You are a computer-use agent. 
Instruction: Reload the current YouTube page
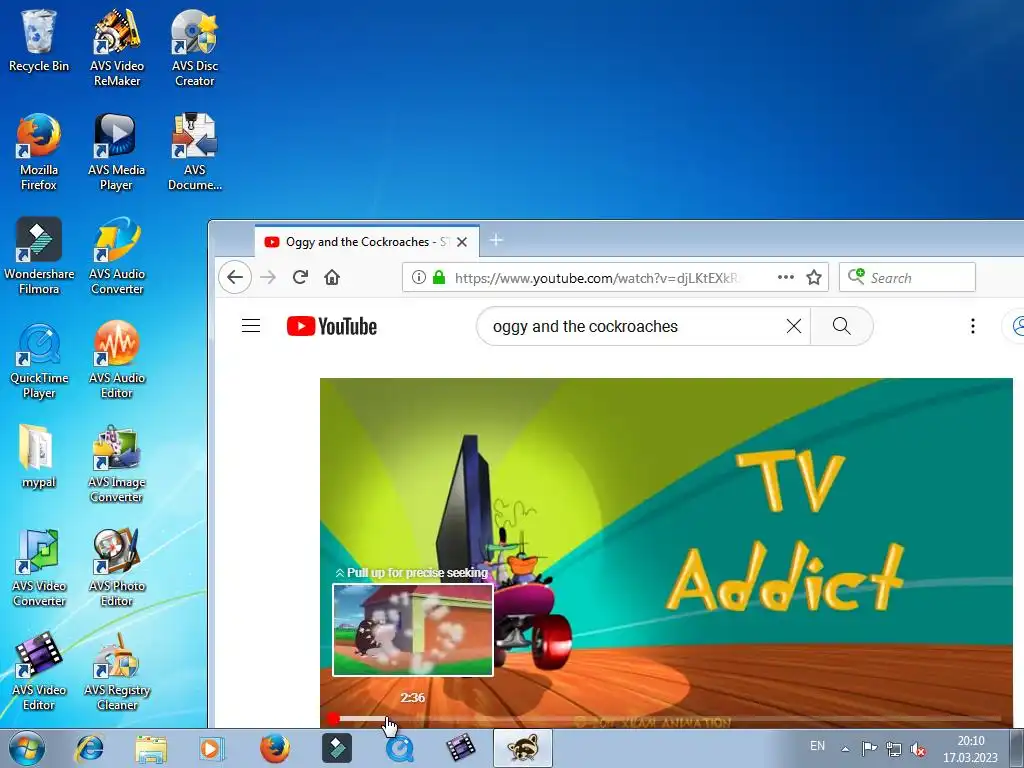(300, 277)
